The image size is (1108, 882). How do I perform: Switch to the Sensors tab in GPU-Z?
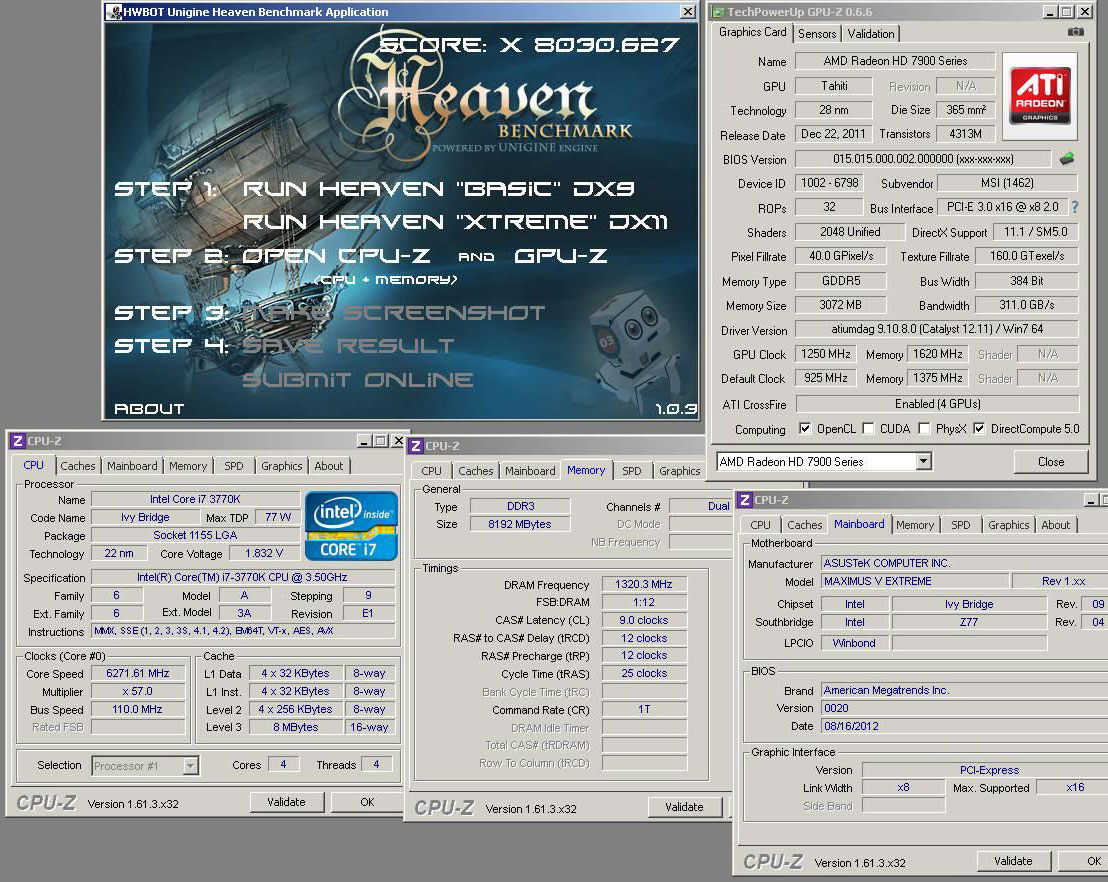817,33
